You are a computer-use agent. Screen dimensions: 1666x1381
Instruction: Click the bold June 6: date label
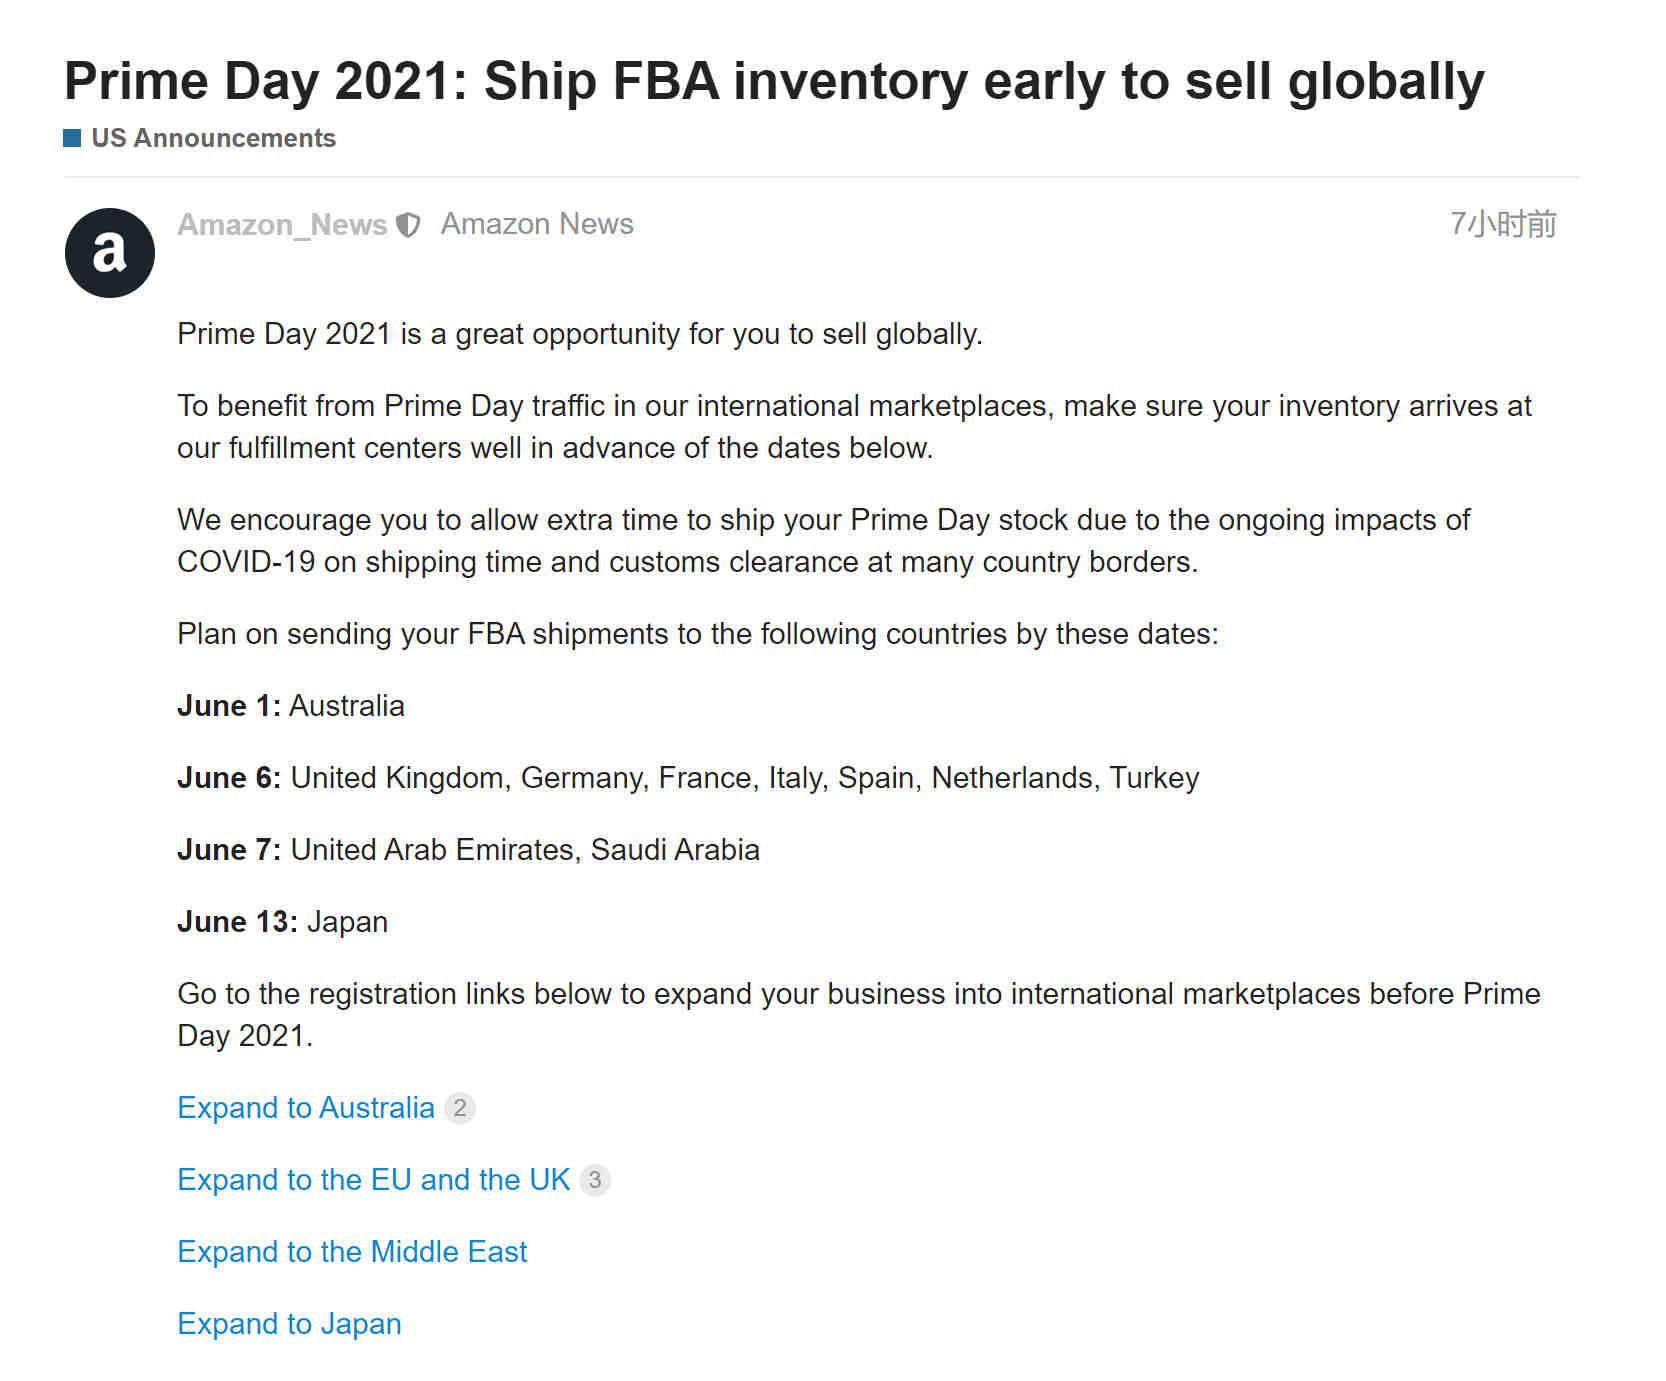point(229,778)
